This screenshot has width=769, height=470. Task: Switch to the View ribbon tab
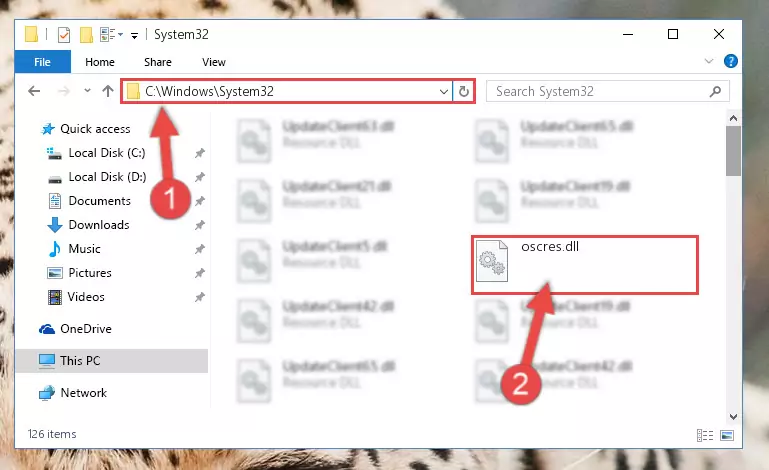(x=214, y=62)
